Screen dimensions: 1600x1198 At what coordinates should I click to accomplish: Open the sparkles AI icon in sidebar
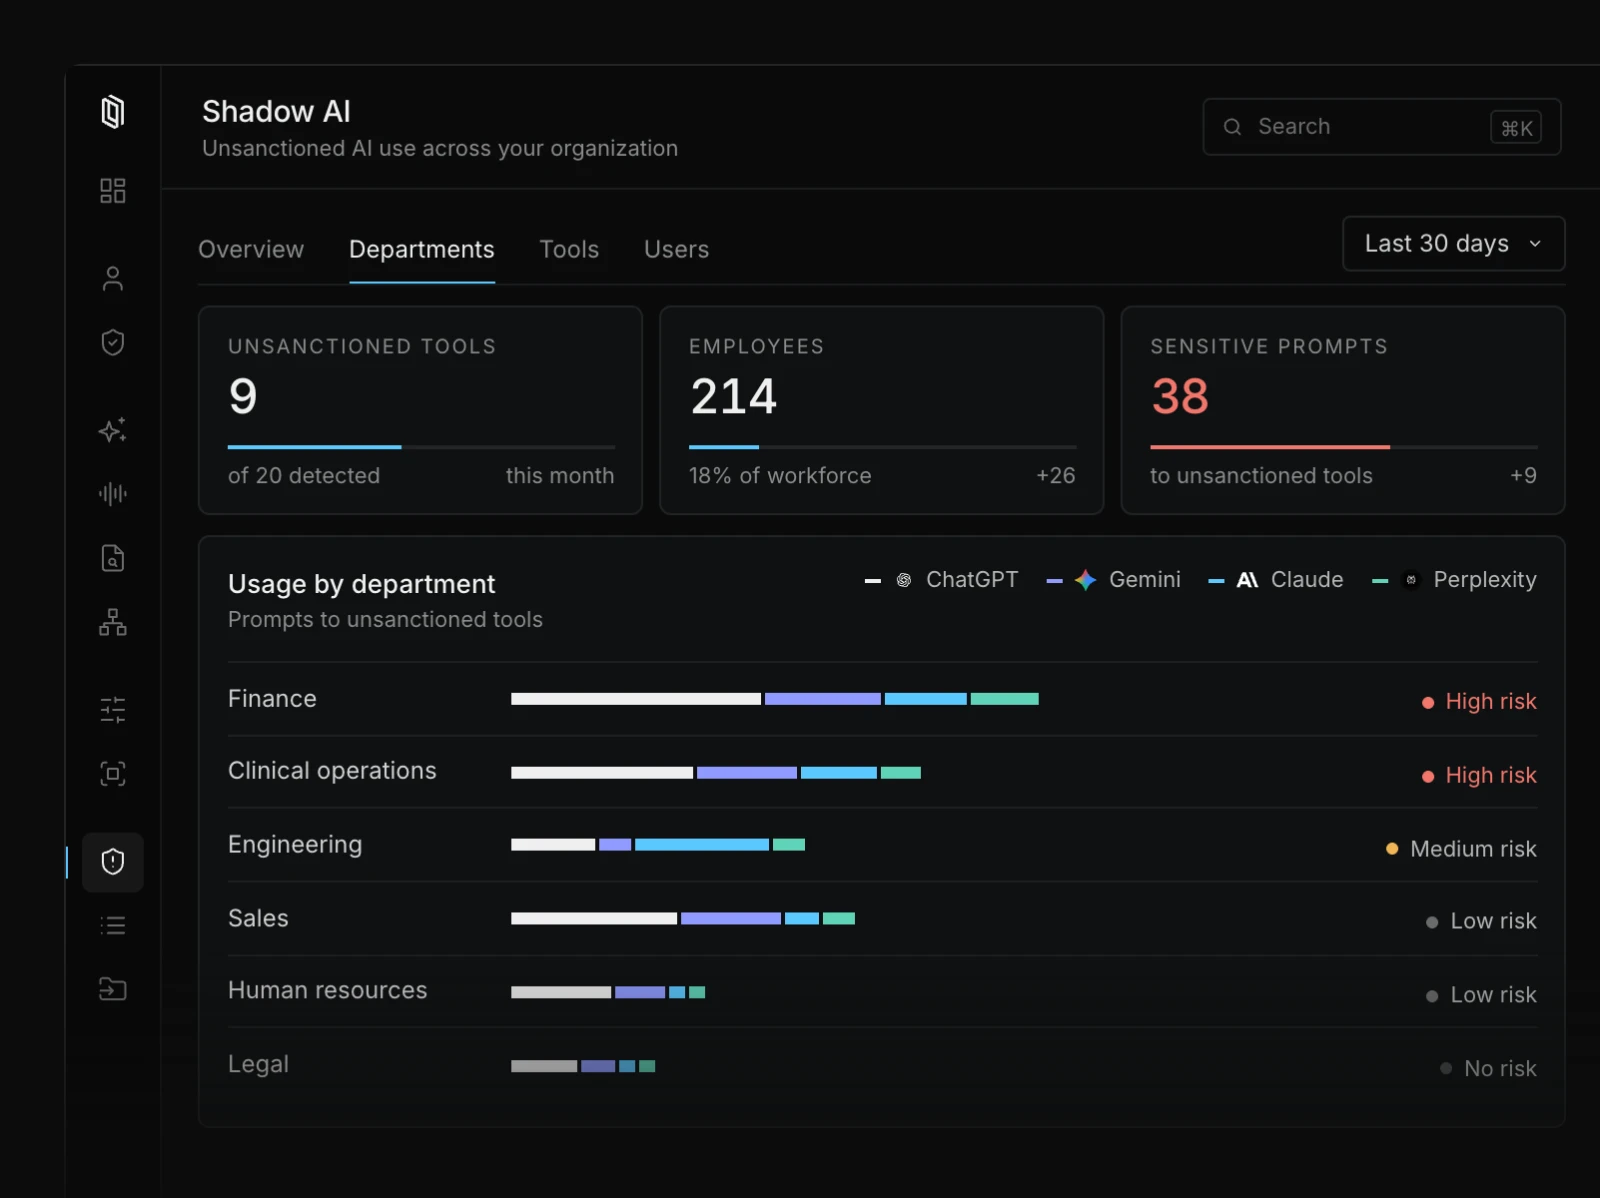[113, 430]
